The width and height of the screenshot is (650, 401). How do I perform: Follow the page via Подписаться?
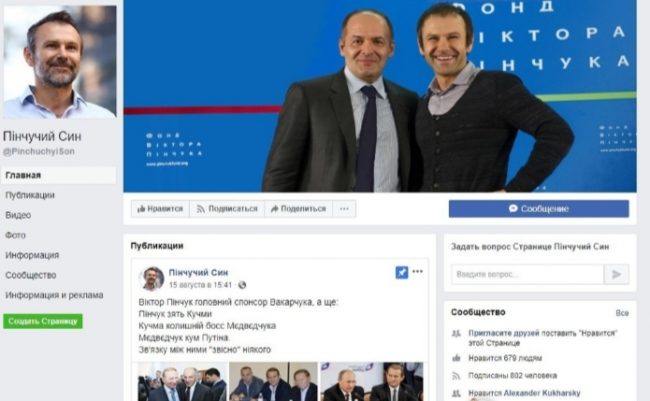[x=227, y=209]
